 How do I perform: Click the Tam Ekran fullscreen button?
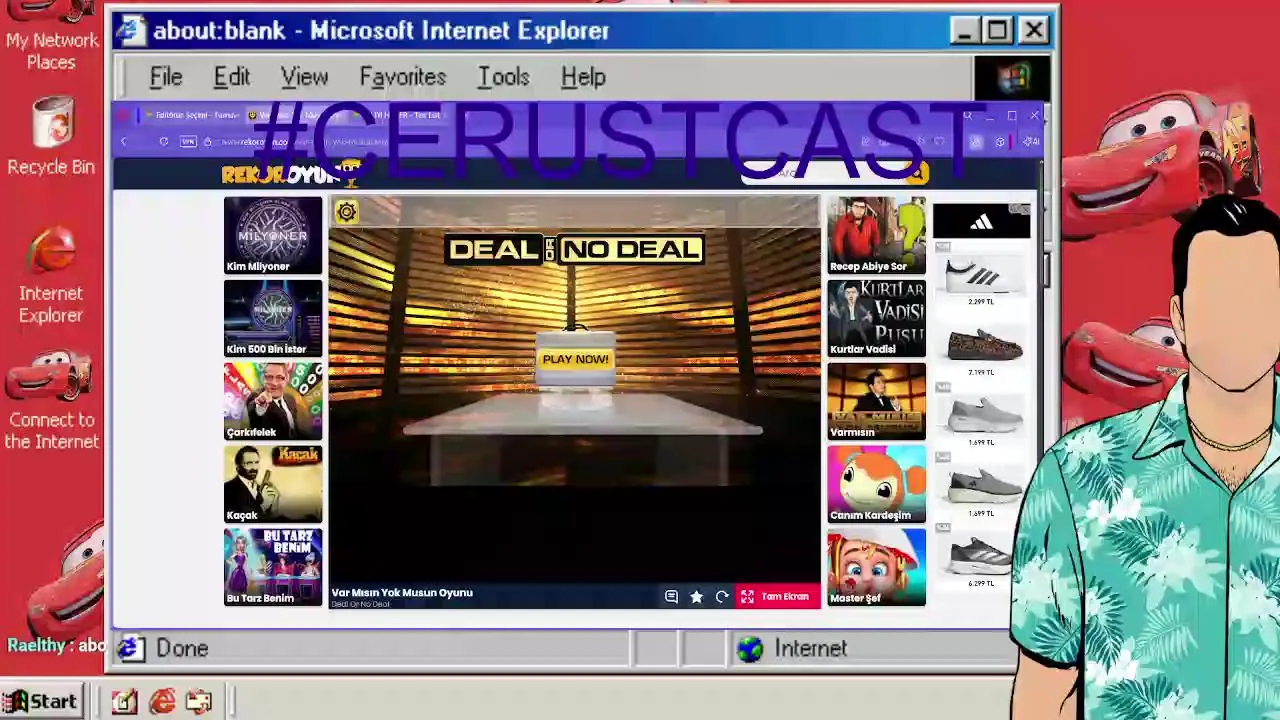[x=777, y=597]
